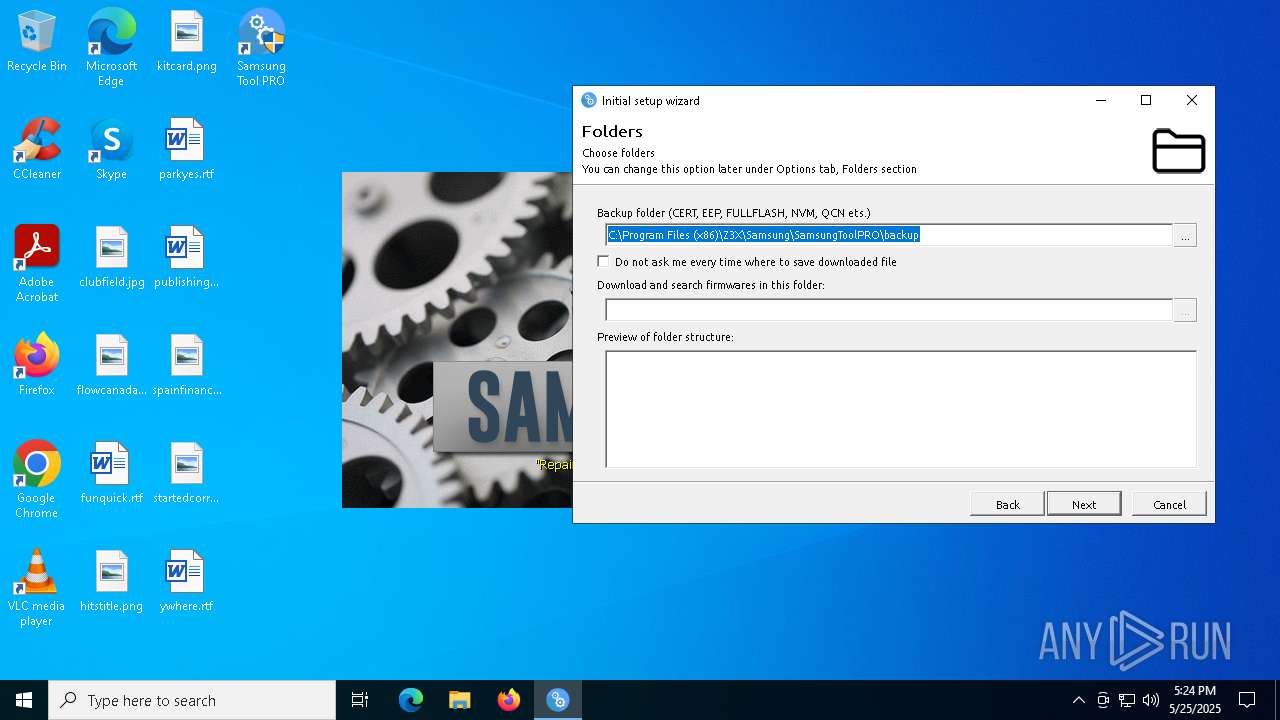
Task: Select the startedcorr image file icon
Action: pos(186,473)
